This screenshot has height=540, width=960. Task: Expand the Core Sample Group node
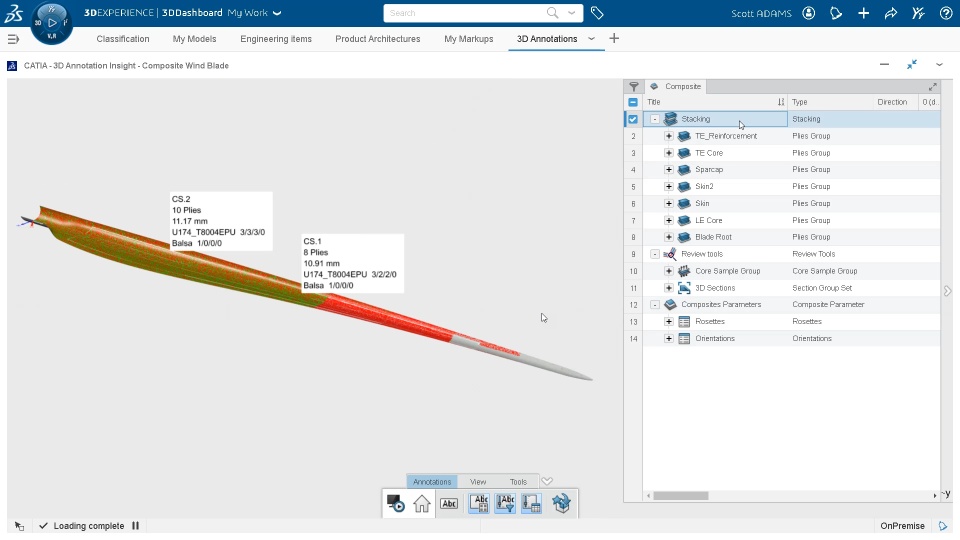669,271
